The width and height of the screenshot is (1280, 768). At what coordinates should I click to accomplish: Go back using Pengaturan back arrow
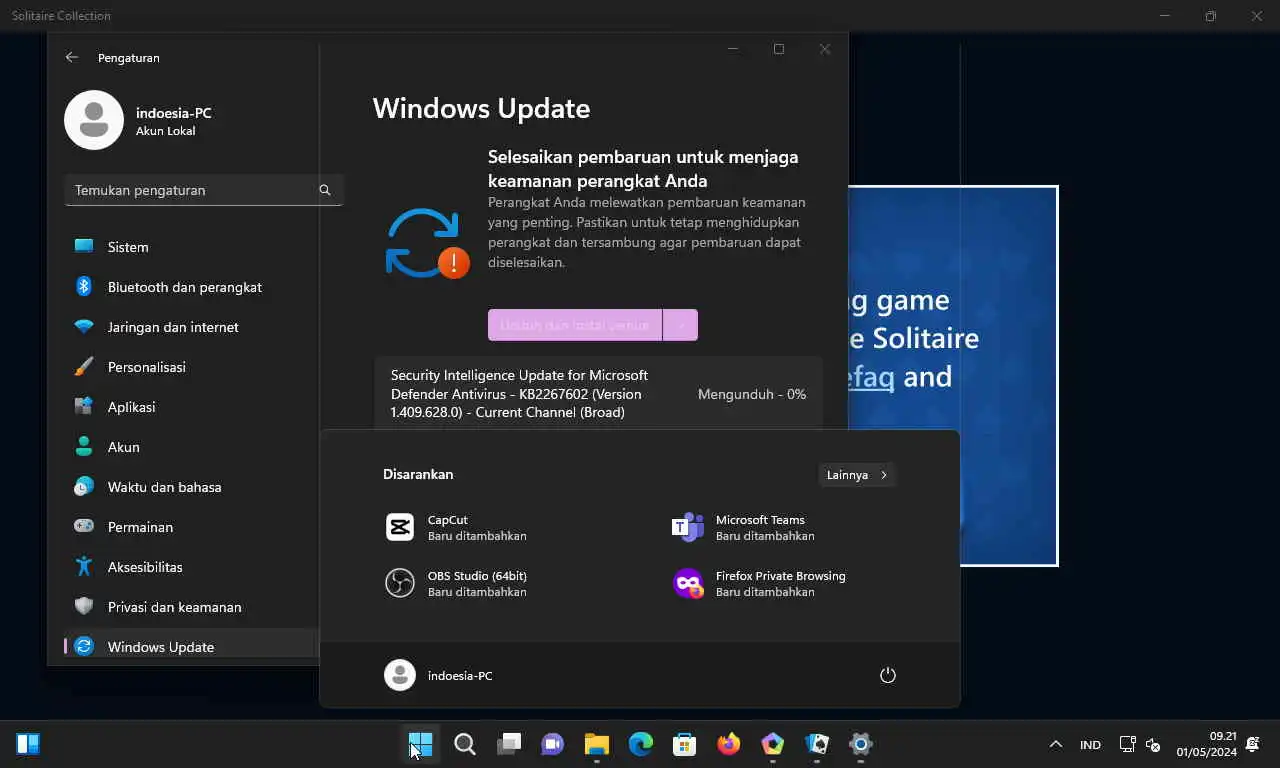72,57
